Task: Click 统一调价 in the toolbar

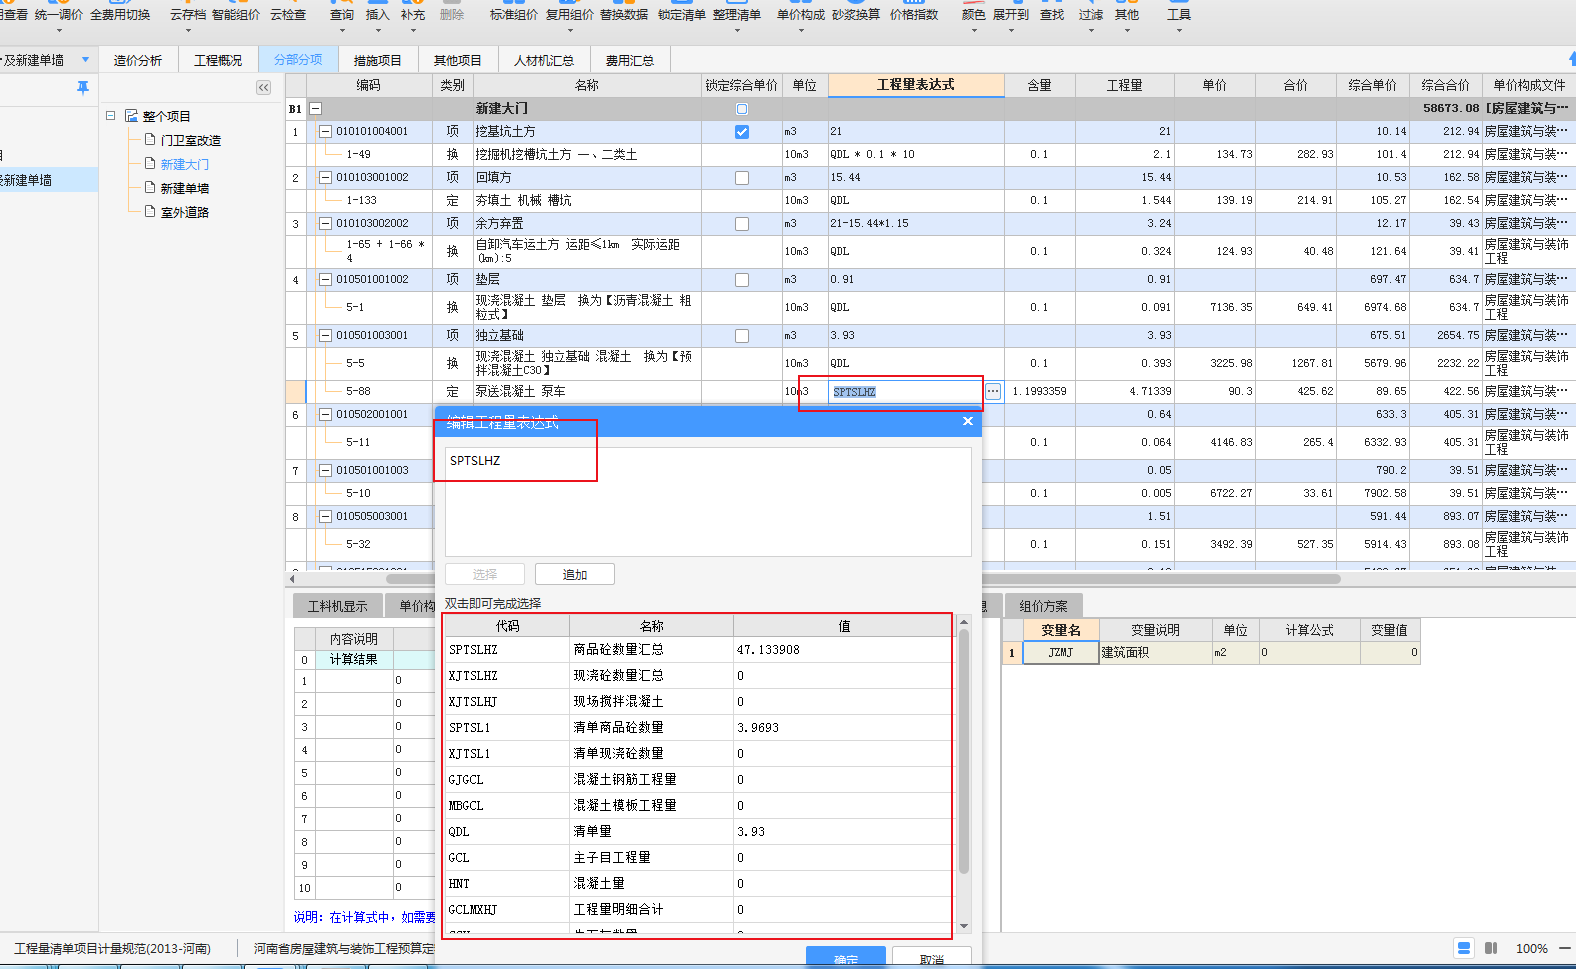Action: (59, 15)
